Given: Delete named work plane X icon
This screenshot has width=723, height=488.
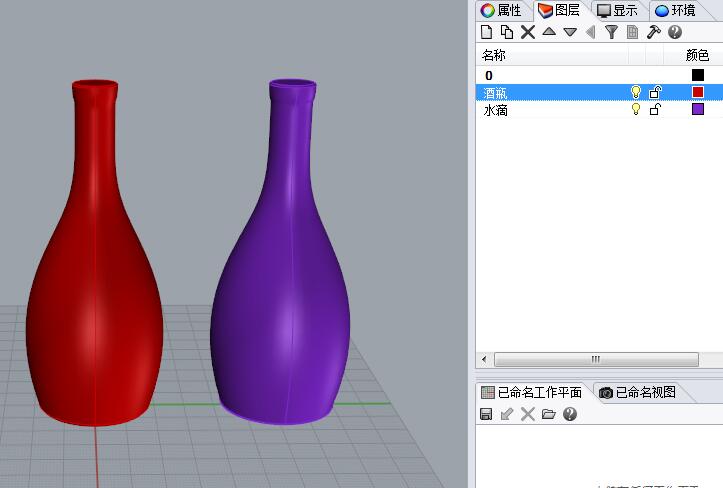Looking at the screenshot, I should pyautogui.click(x=527, y=414).
